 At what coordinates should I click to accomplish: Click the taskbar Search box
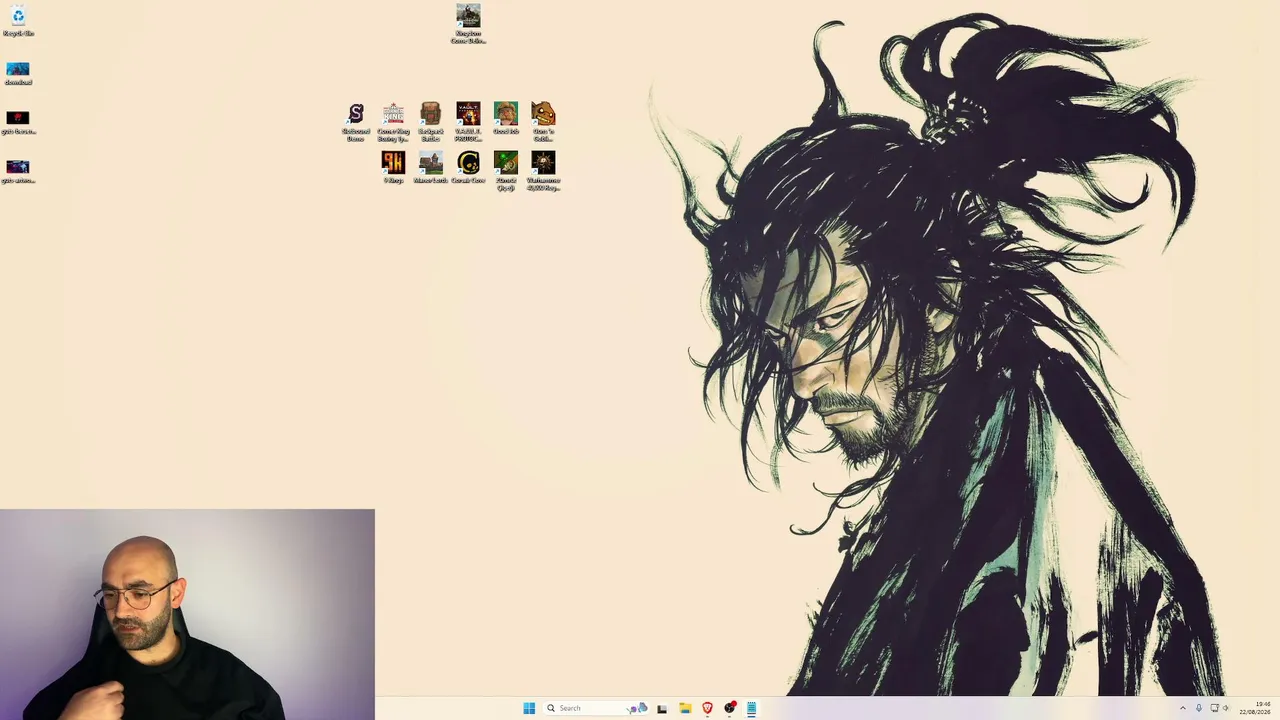597,708
